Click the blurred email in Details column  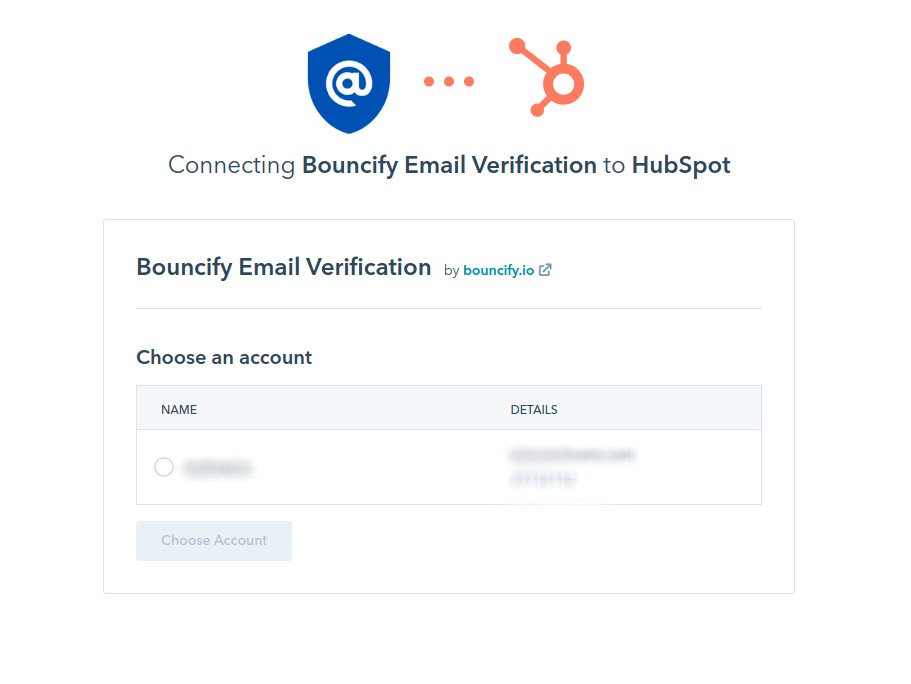pyautogui.click(x=572, y=454)
